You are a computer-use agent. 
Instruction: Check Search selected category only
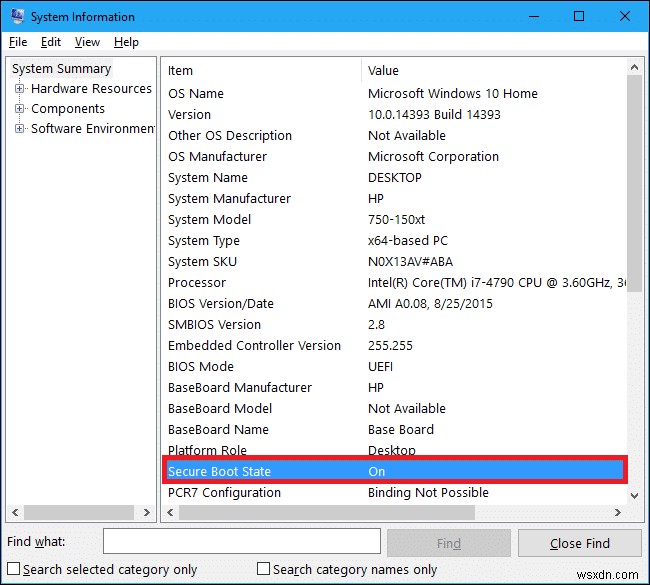(14, 568)
